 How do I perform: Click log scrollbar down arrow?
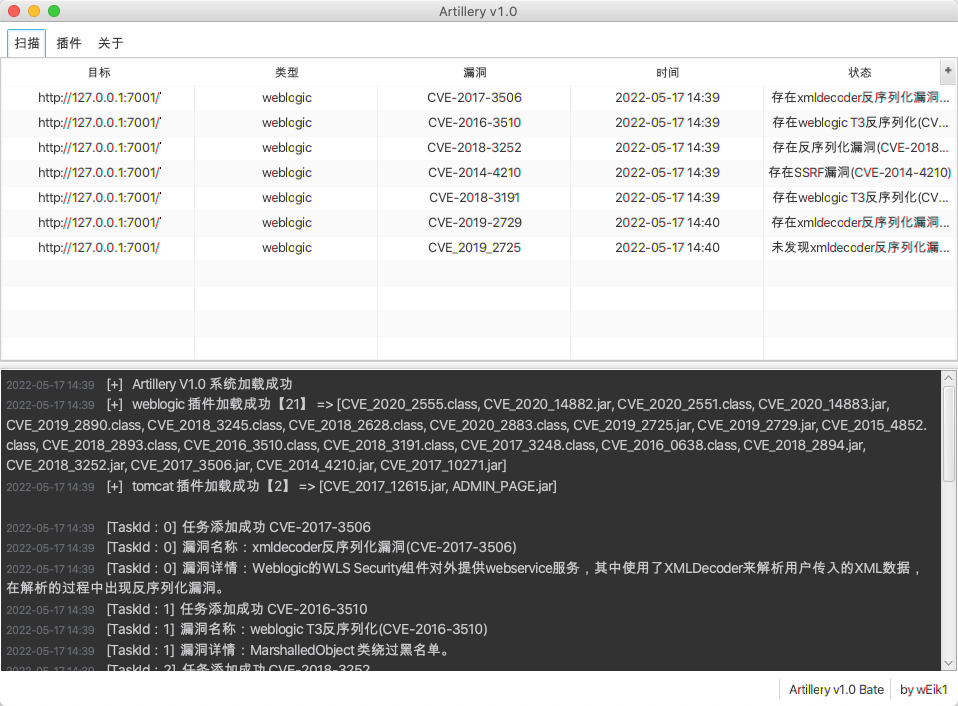[948, 663]
